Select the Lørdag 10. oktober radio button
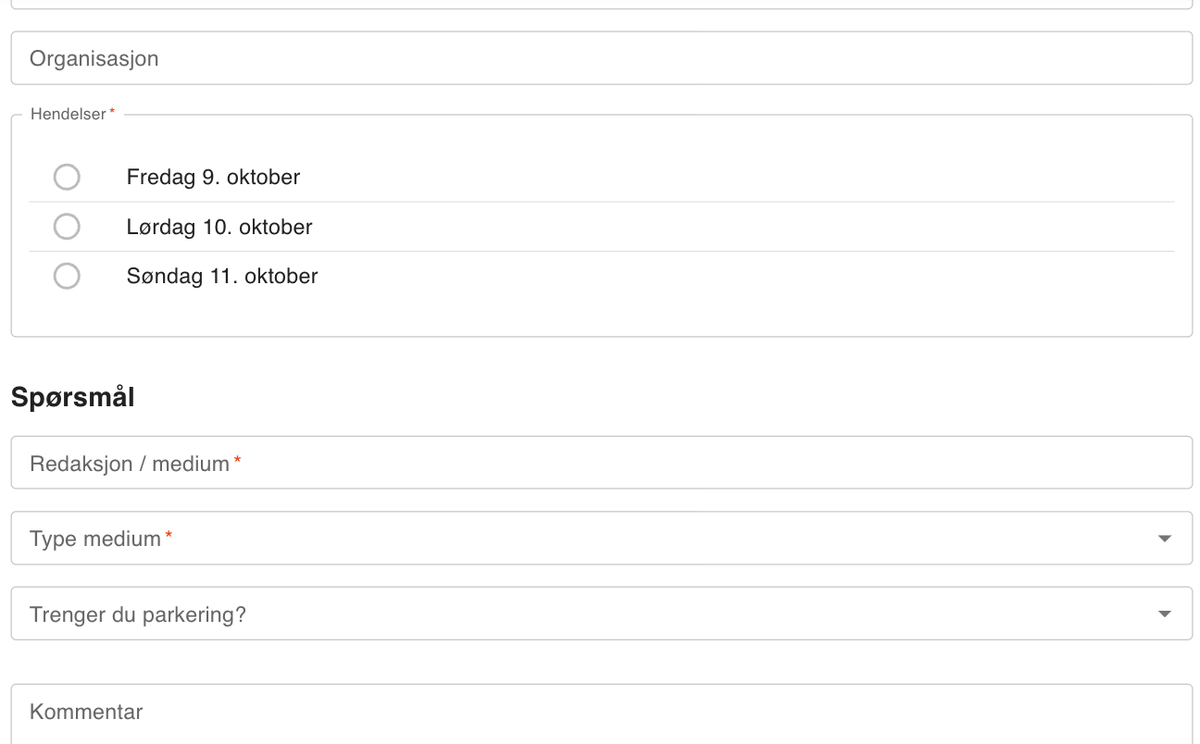Image resolution: width=1200 pixels, height=744 pixels. (67, 227)
